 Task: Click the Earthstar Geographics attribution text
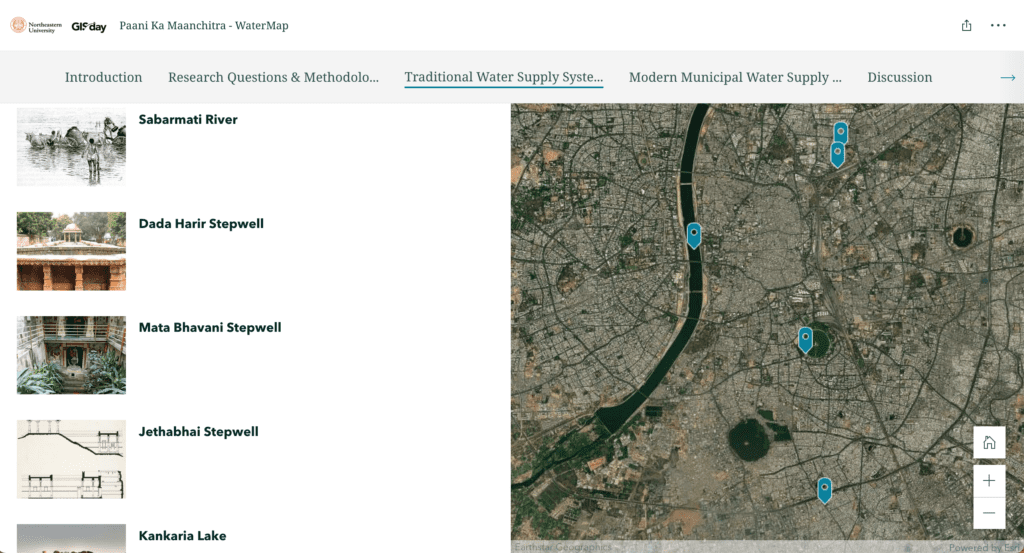click(x=563, y=547)
